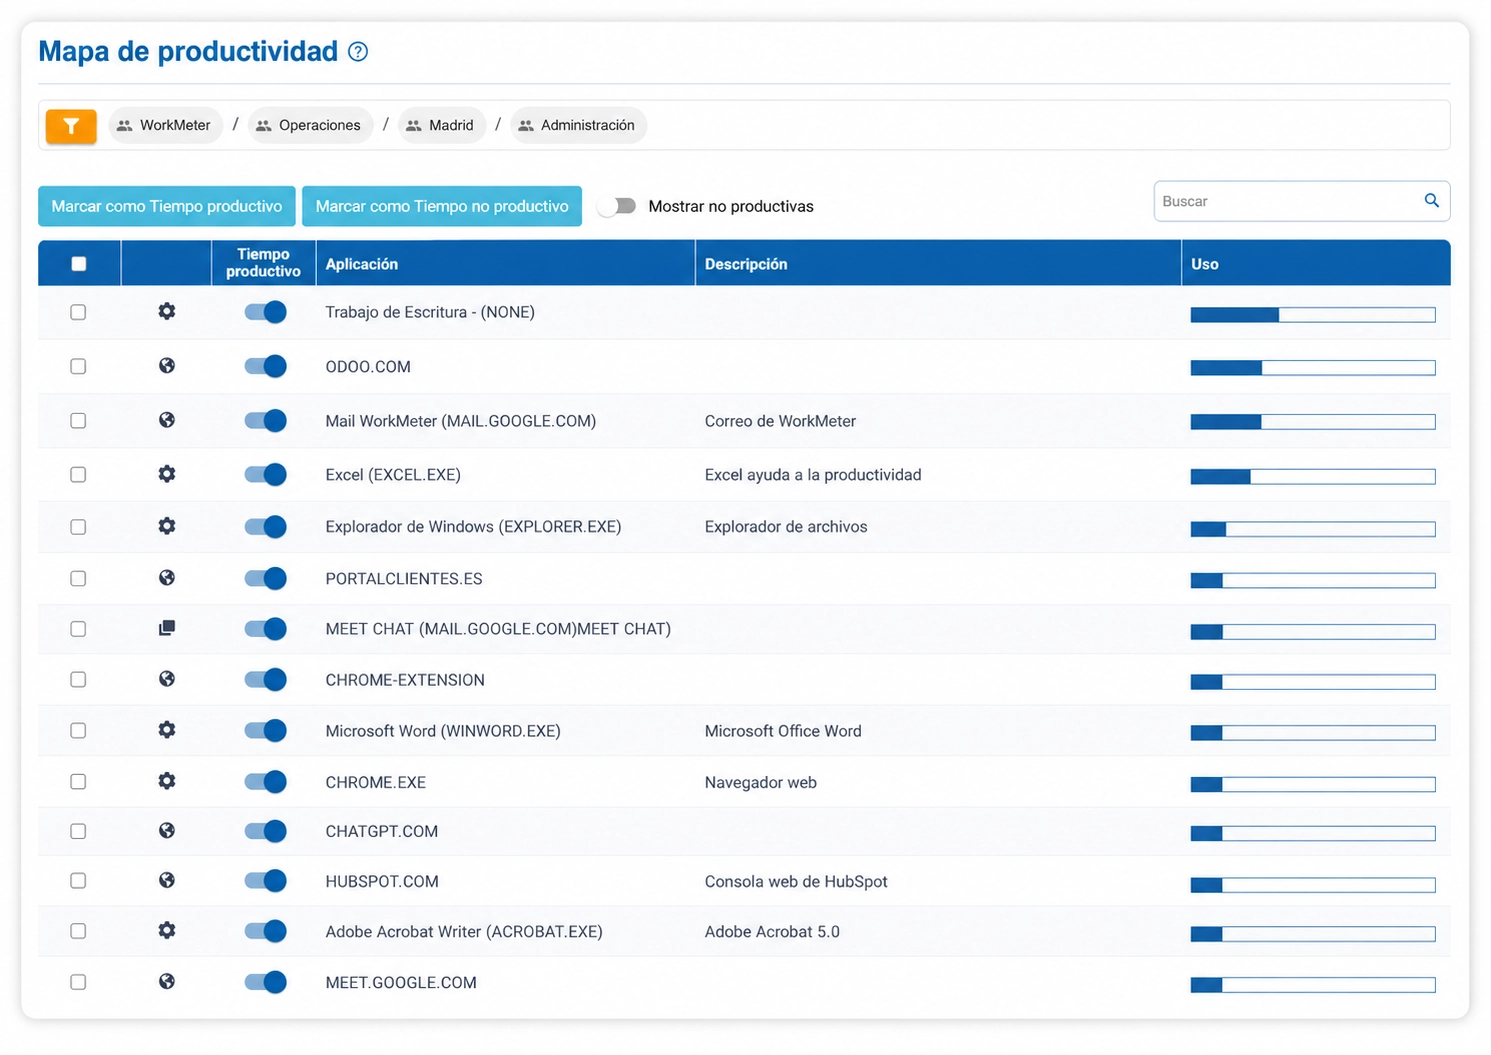Check the Mail WorkMeter row checkbox
The image size is (1491, 1055).
click(x=78, y=421)
